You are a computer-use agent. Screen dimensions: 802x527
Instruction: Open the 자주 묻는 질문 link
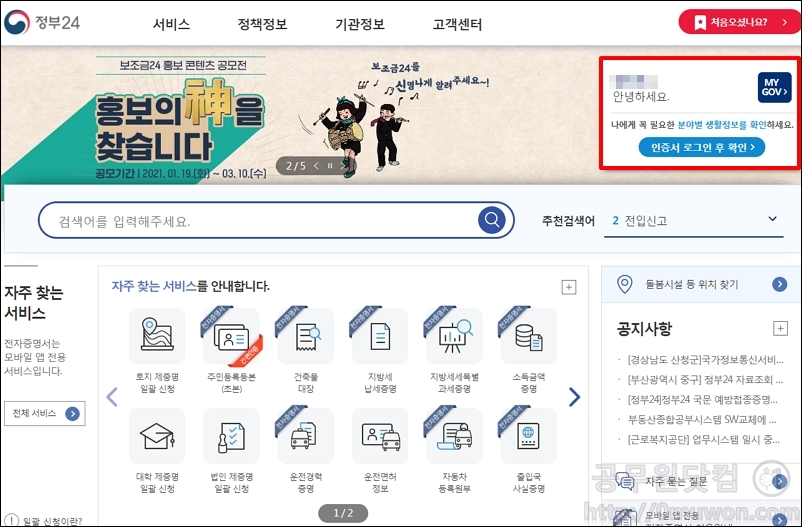click(677, 481)
